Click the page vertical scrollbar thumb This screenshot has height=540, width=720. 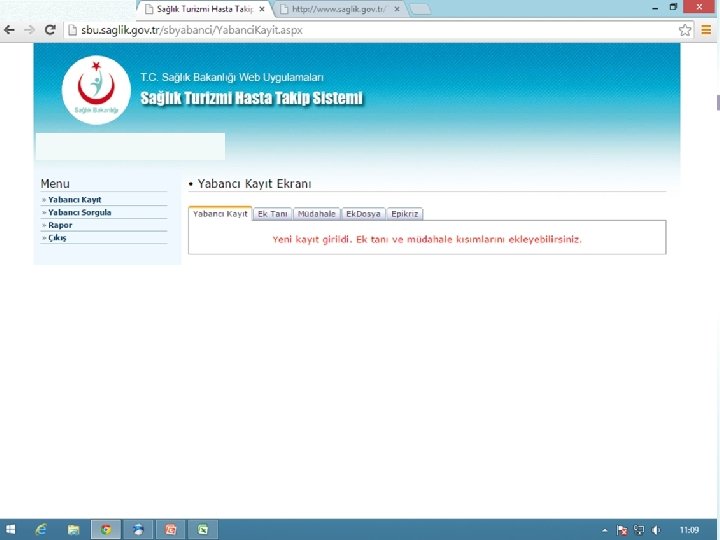tap(718, 102)
